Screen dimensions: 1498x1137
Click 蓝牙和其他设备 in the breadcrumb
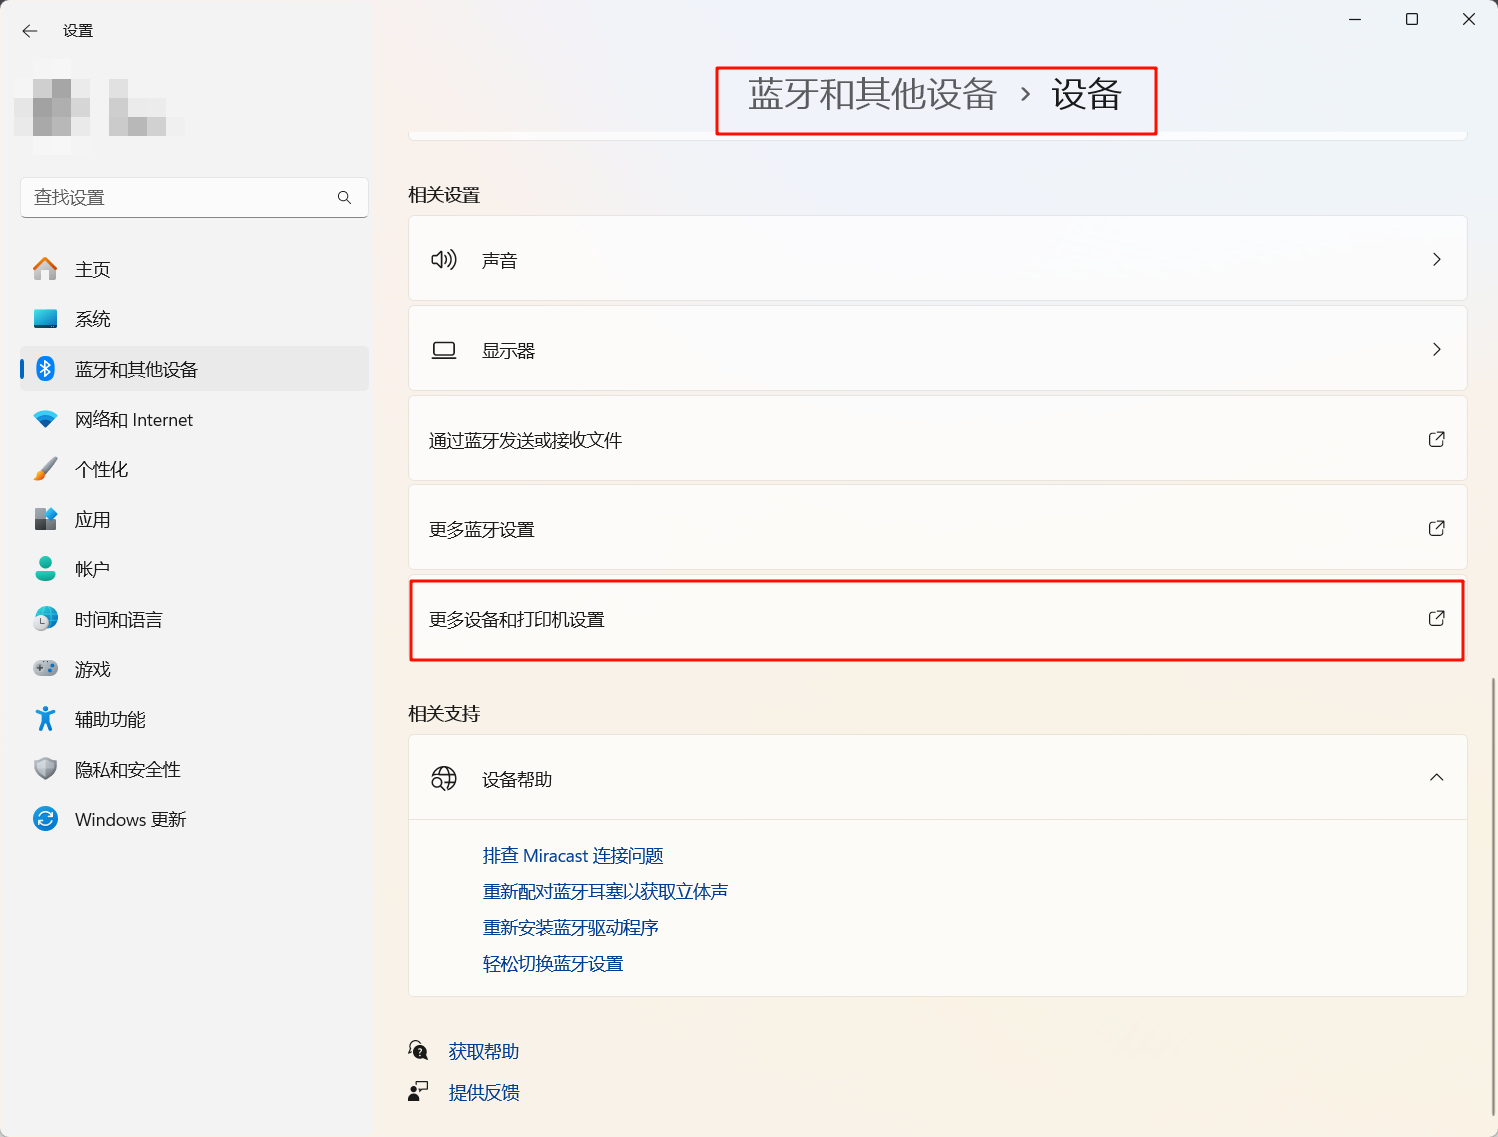873,95
